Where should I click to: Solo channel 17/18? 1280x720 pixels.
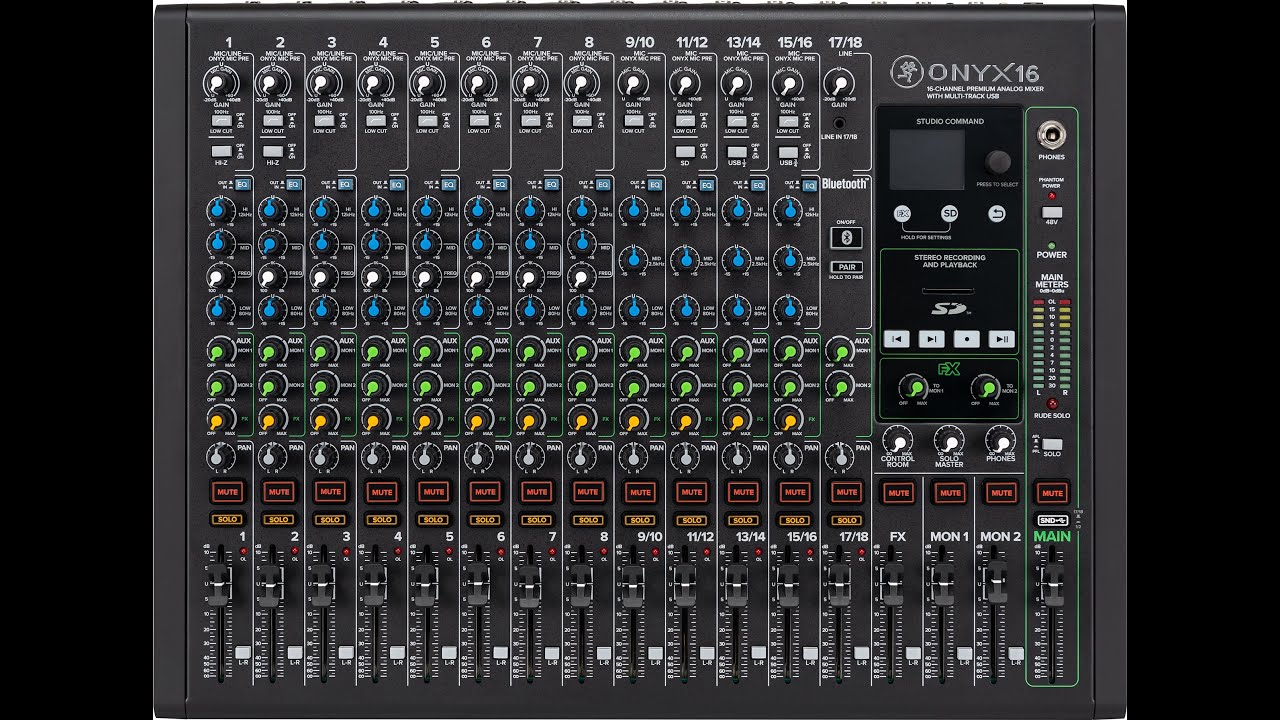pyautogui.click(x=846, y=520)
